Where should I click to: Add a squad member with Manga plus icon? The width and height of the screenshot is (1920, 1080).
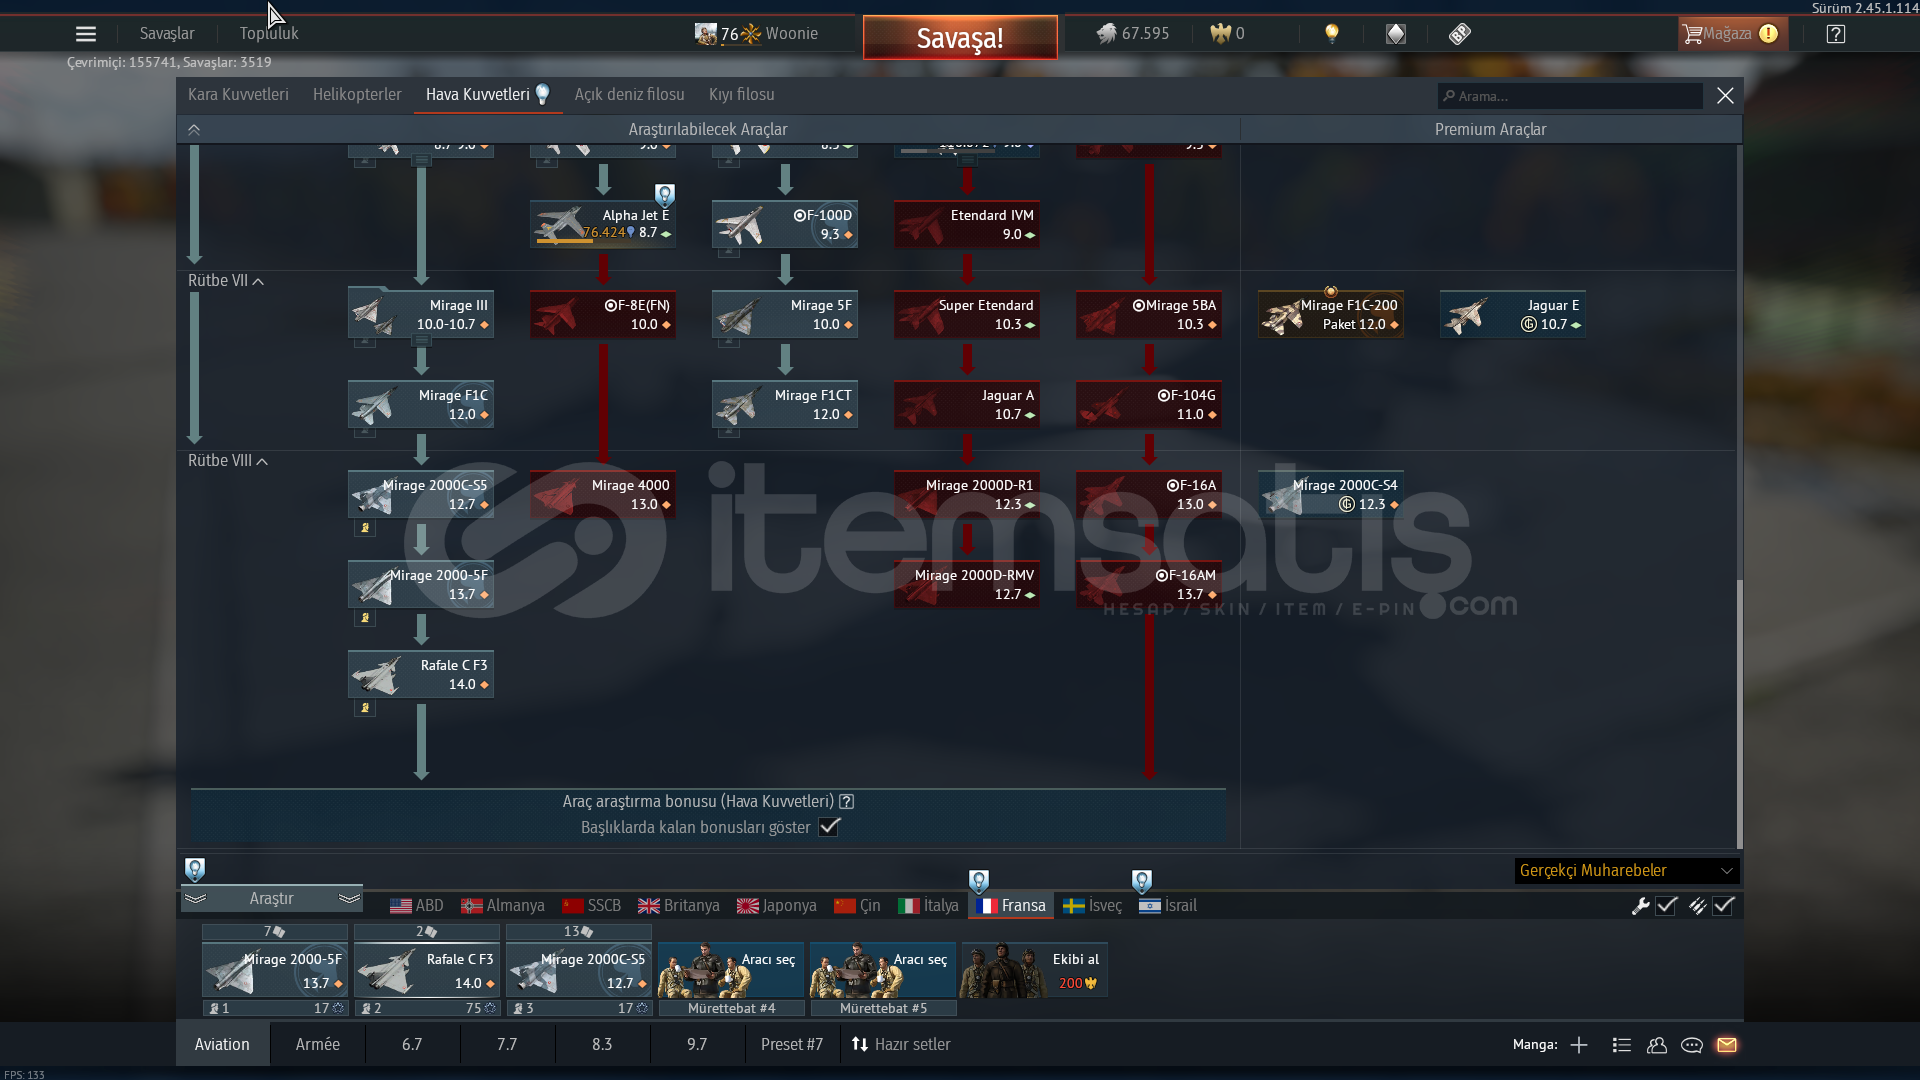click(x=1579, y=1045)
